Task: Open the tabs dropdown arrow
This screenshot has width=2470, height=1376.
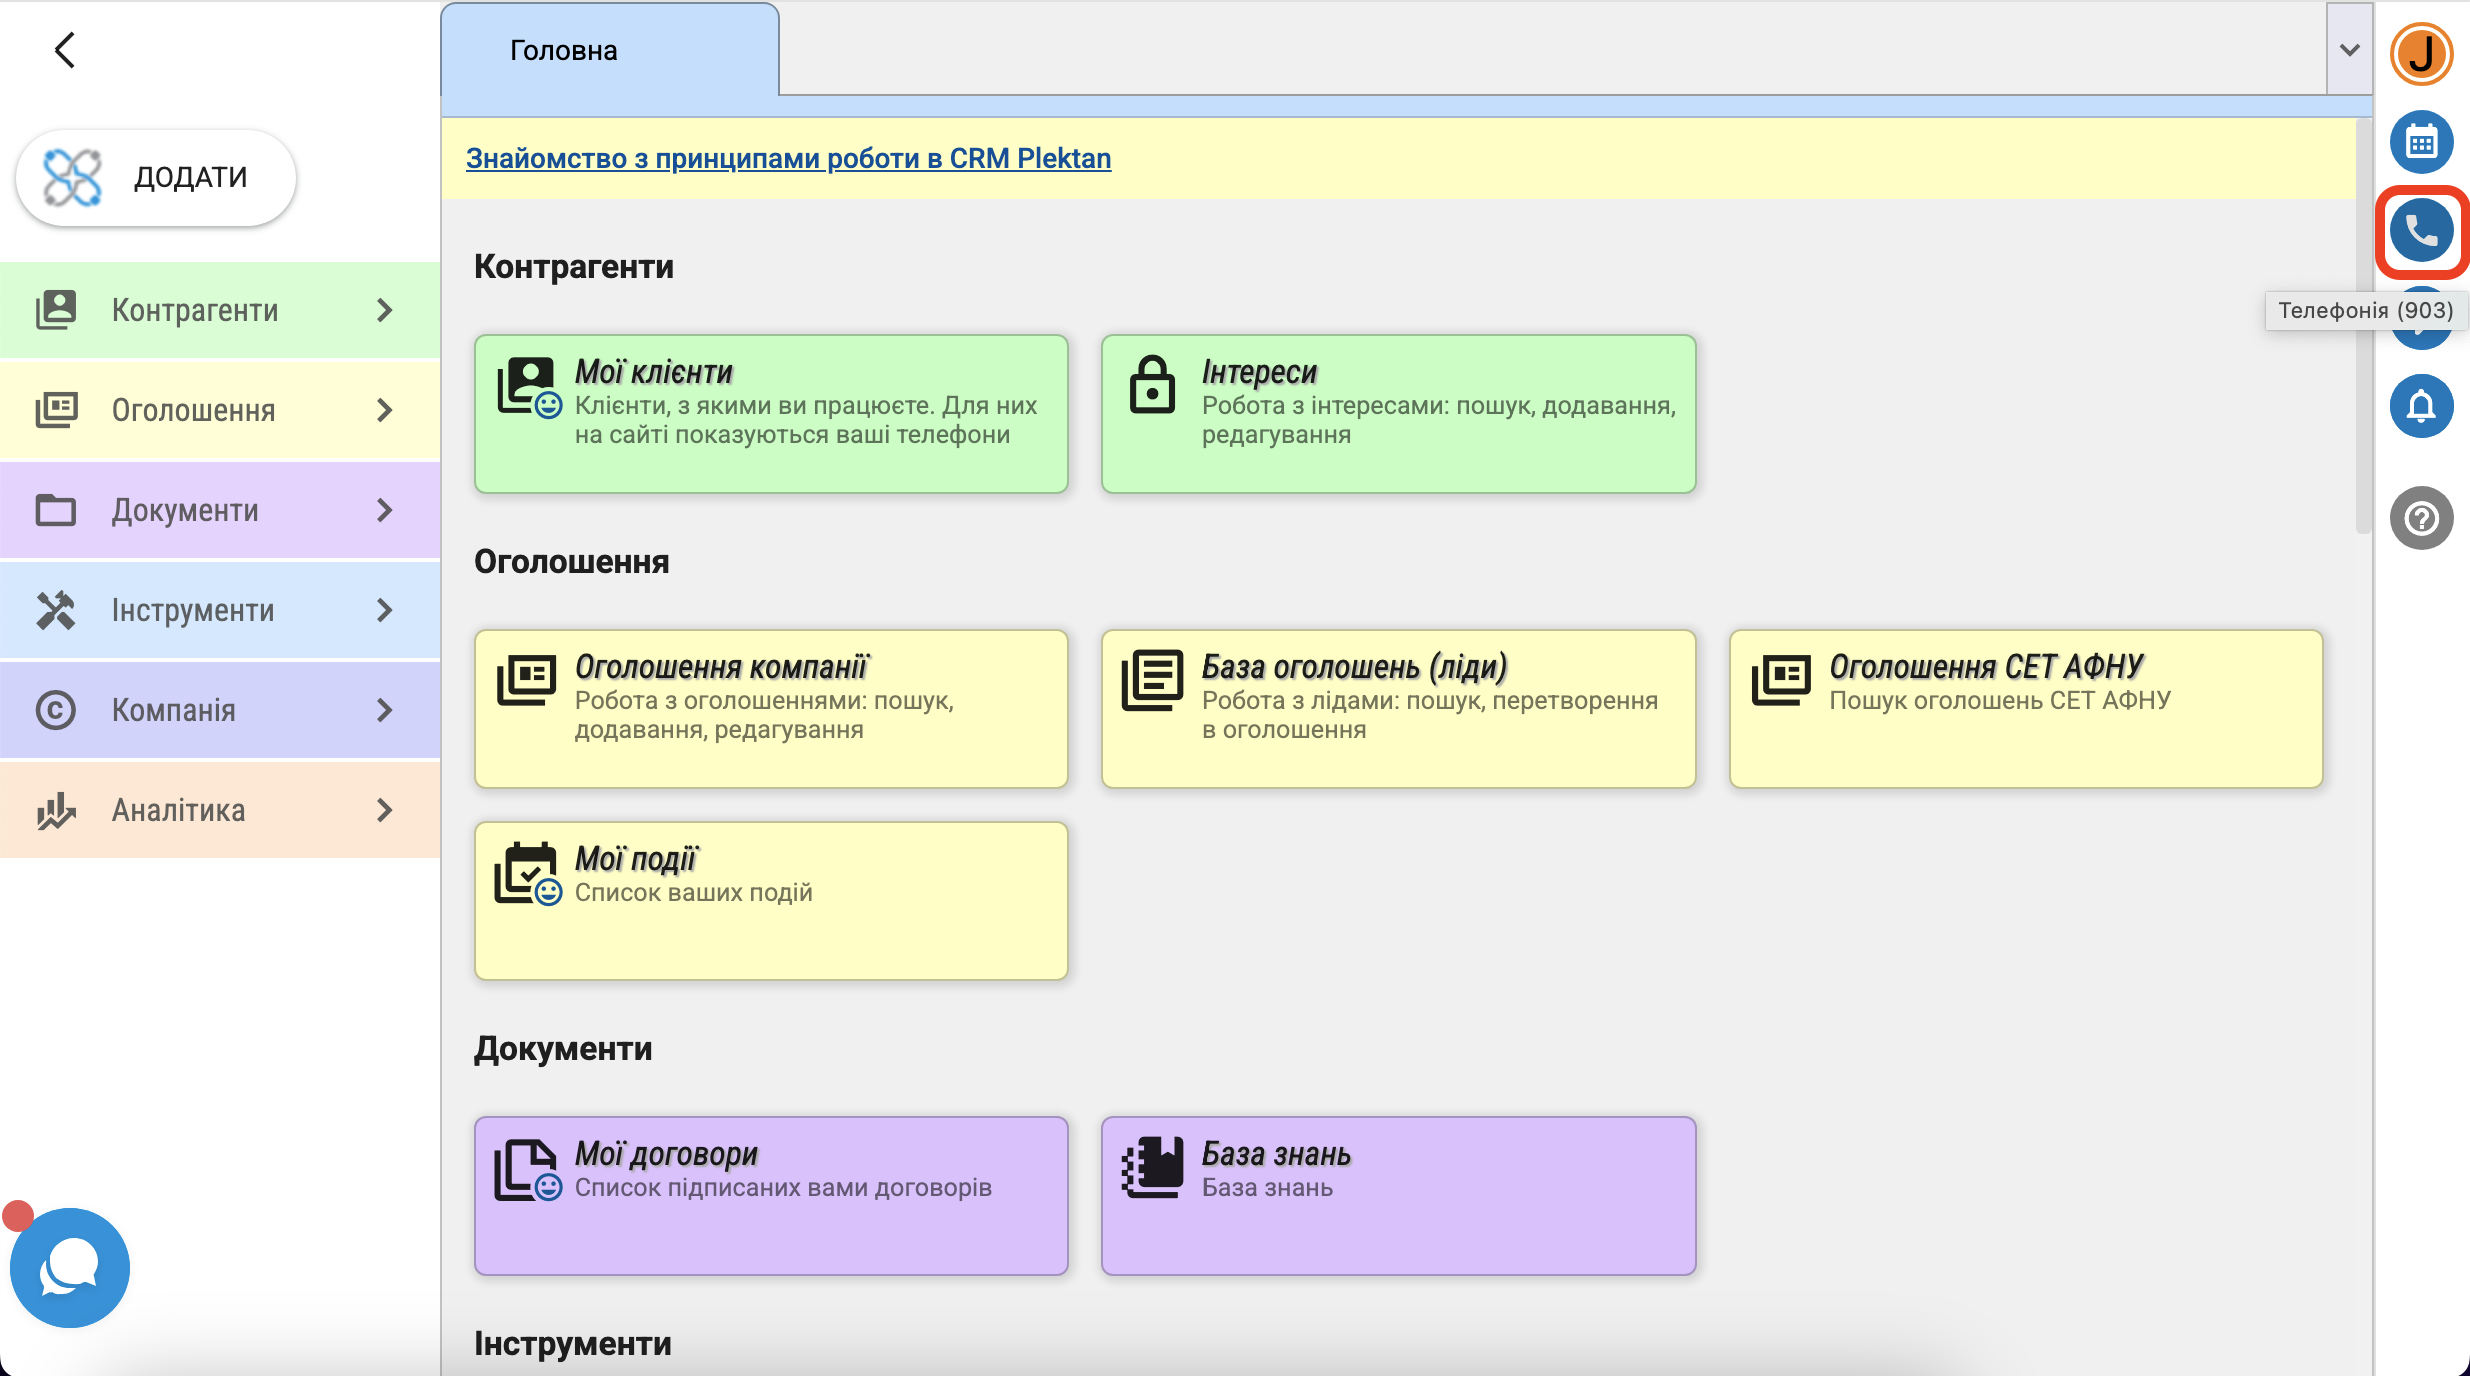Action: pos(2349,50)
